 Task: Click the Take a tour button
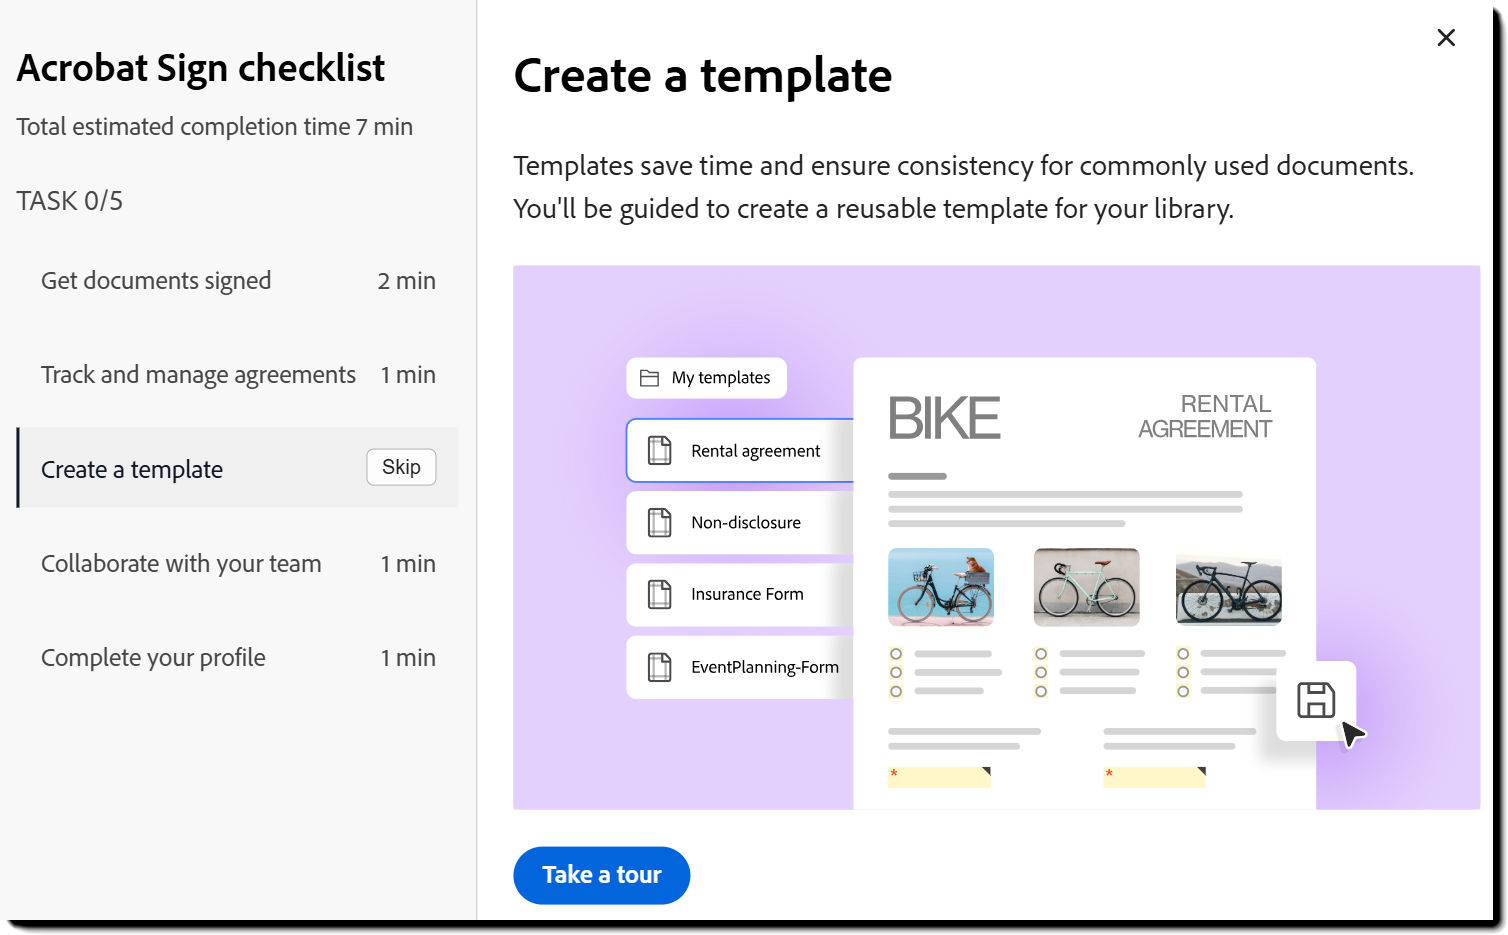(601, 875)
